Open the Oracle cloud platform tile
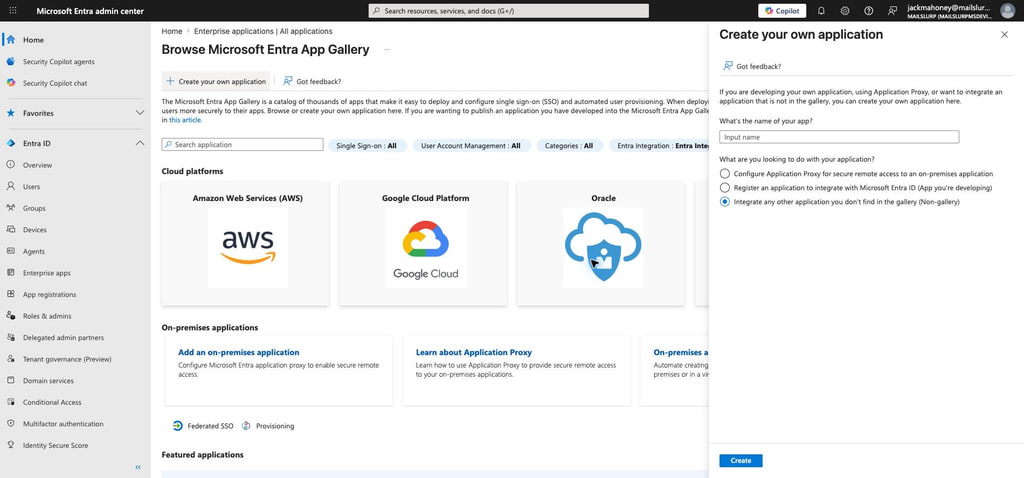Screen dimensions: 1024x478 coord(601,243)
